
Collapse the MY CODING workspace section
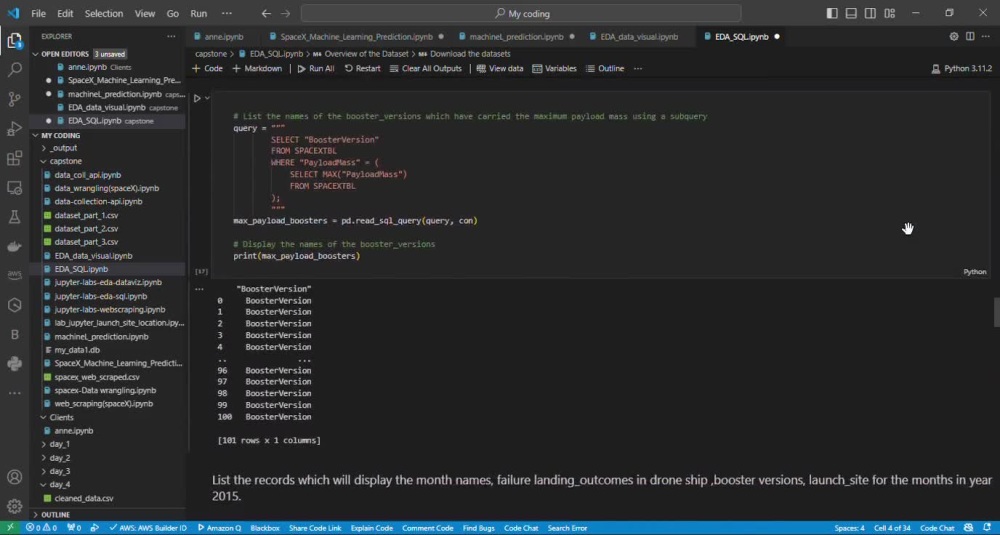coord(36,135)
